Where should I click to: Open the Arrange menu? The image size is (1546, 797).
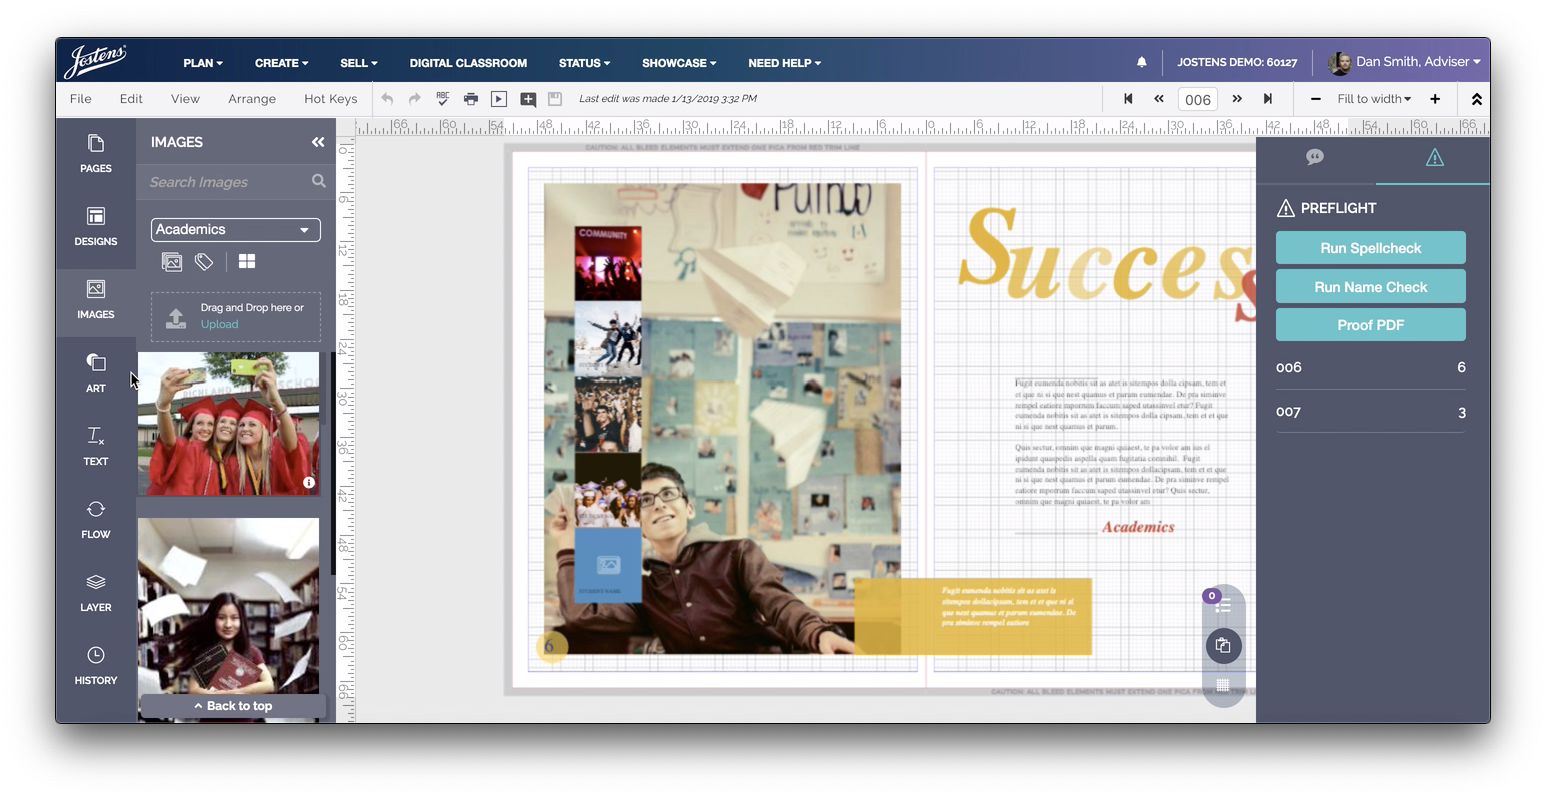[x=252, y=99]
